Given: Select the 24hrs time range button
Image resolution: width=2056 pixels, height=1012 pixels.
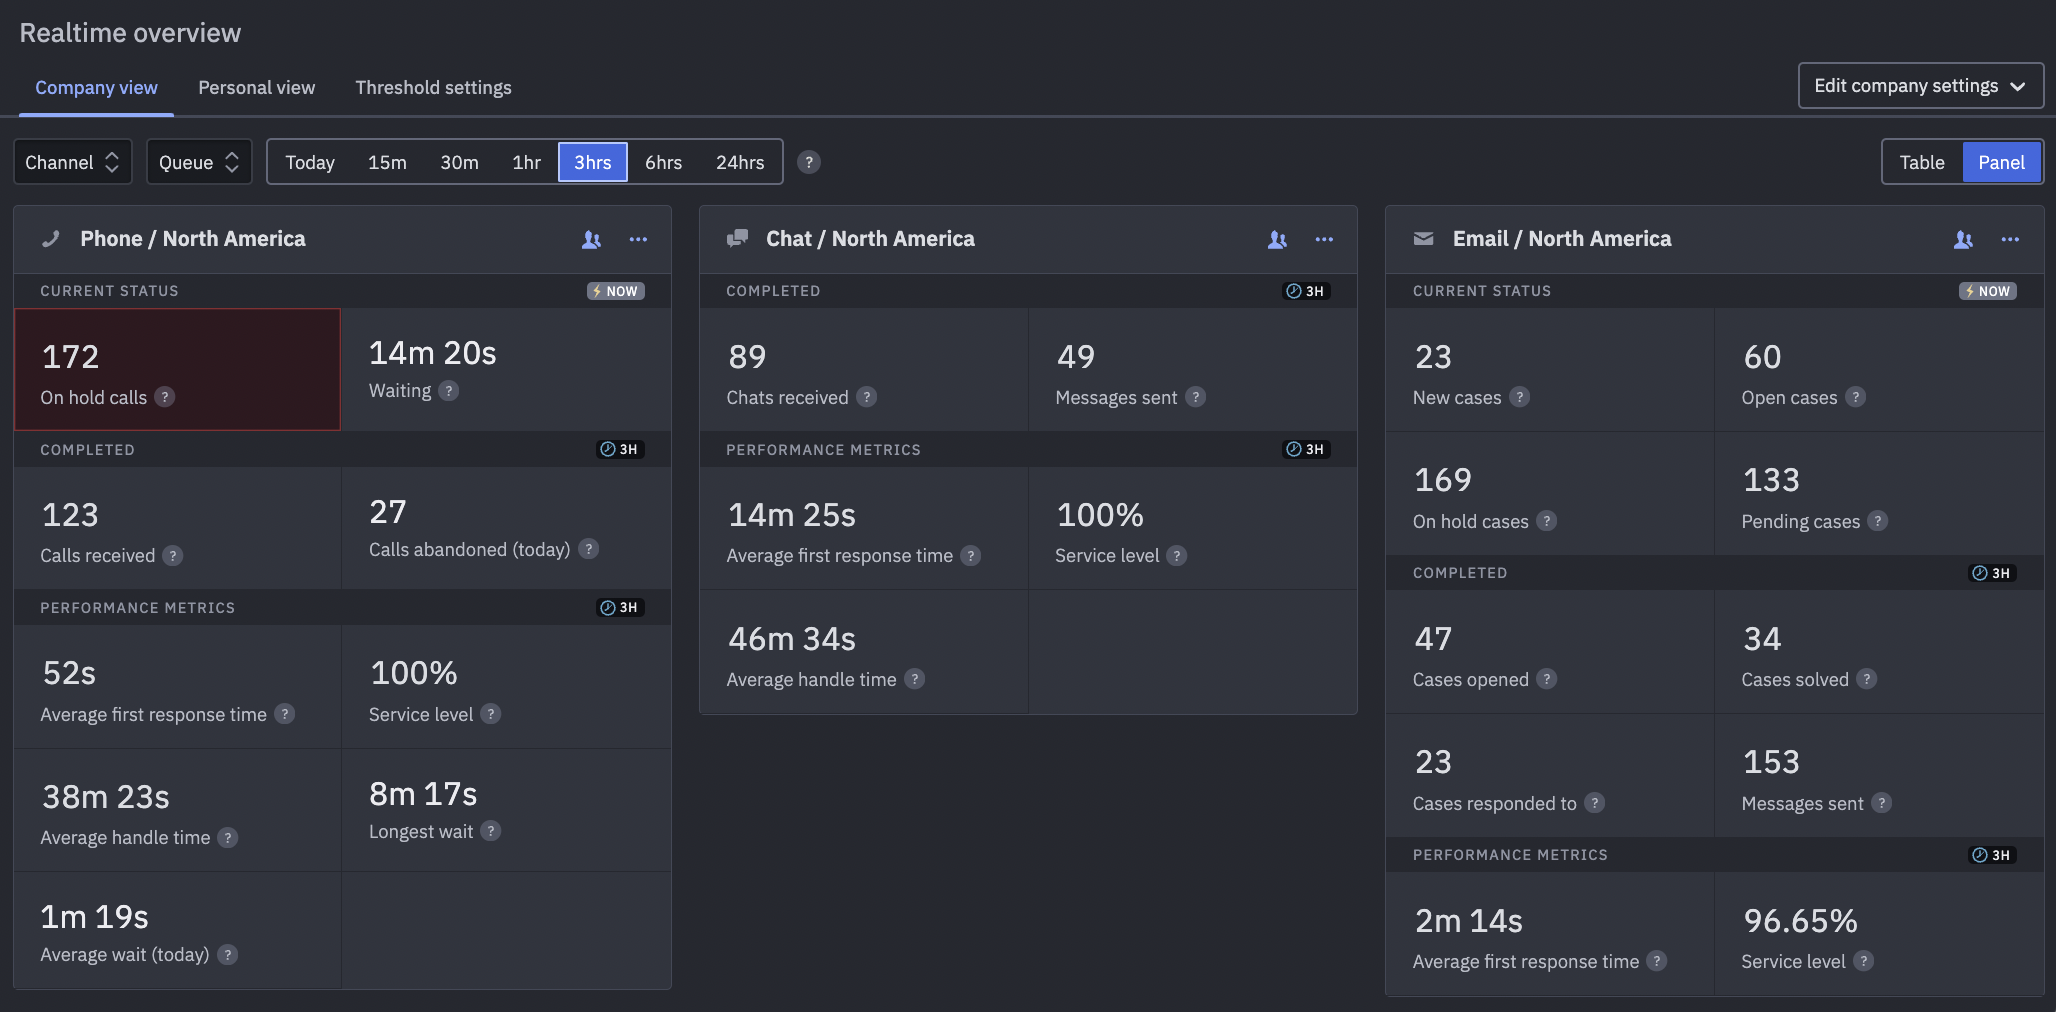Looking at the screenshot, I should [x=739, y=161].
